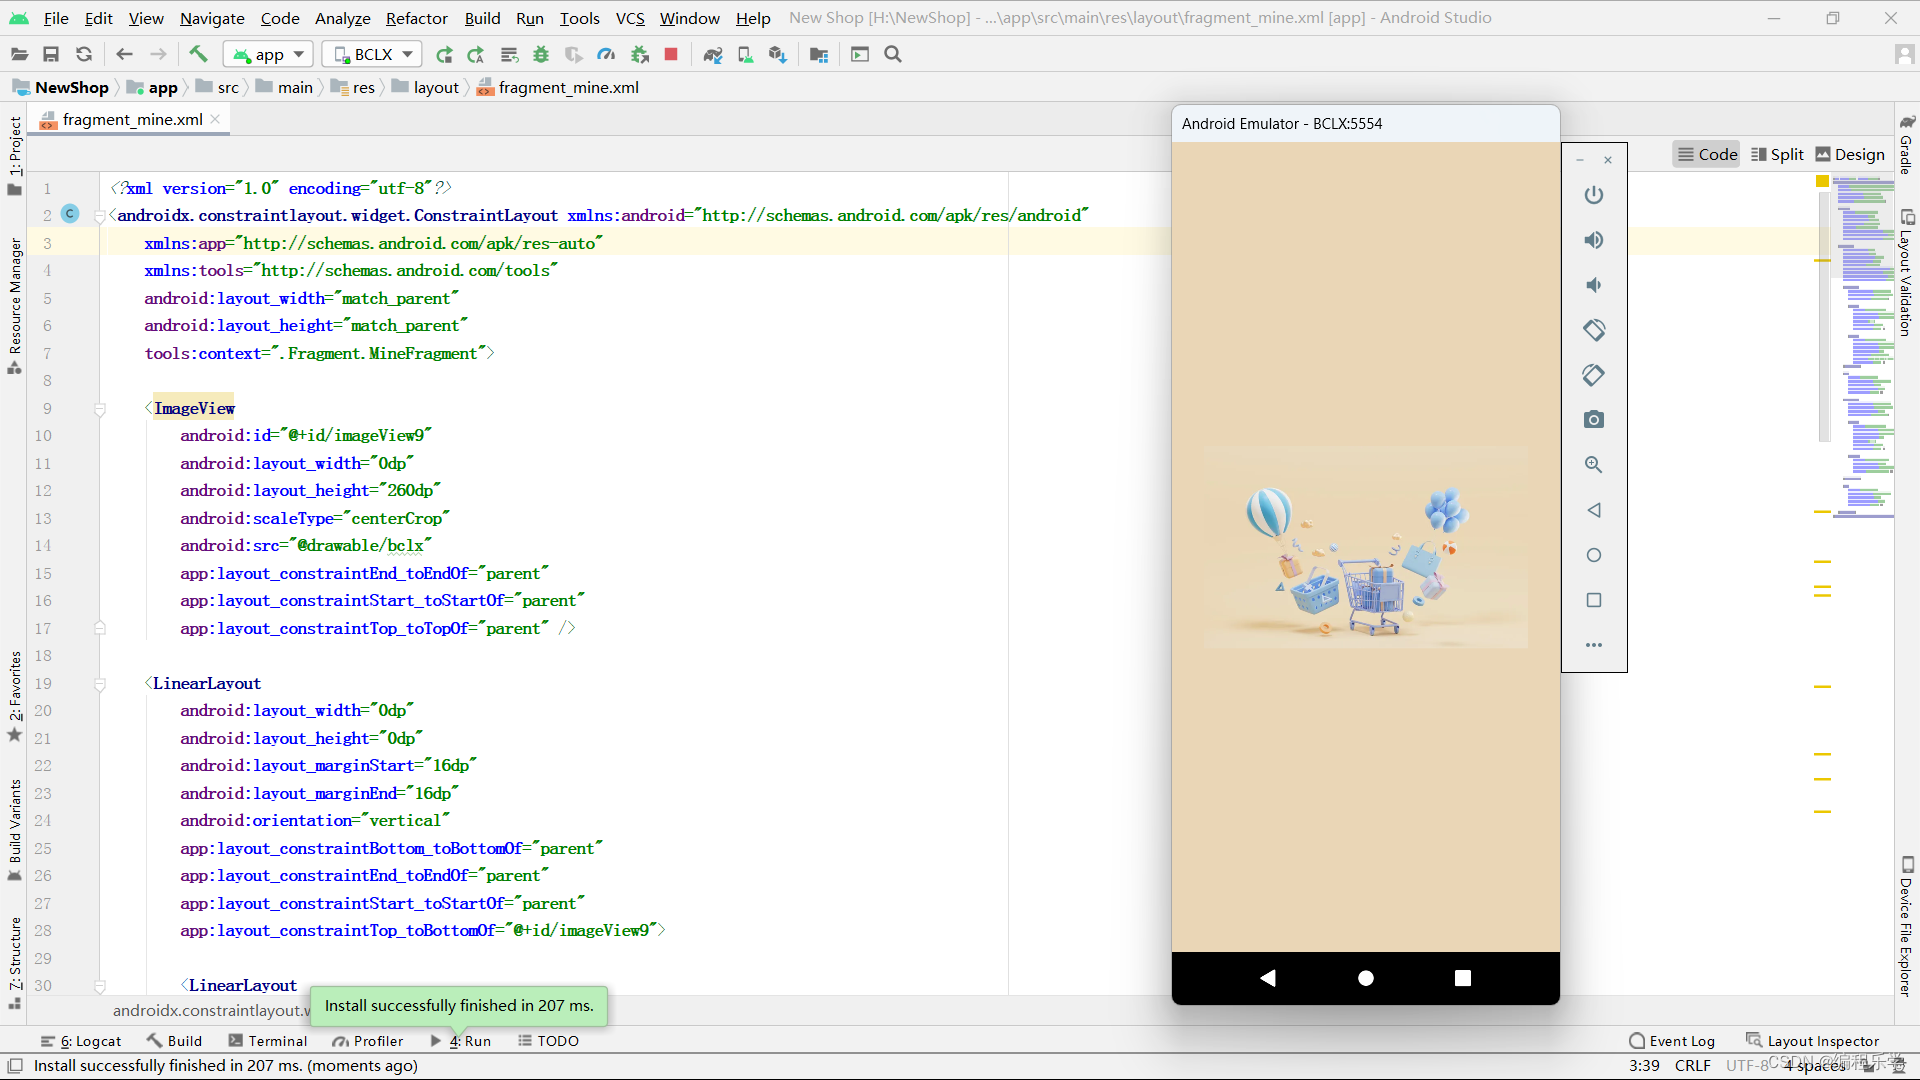Toggle the Project tool window
This screenshot has height=1080, width=1920.
14,155
